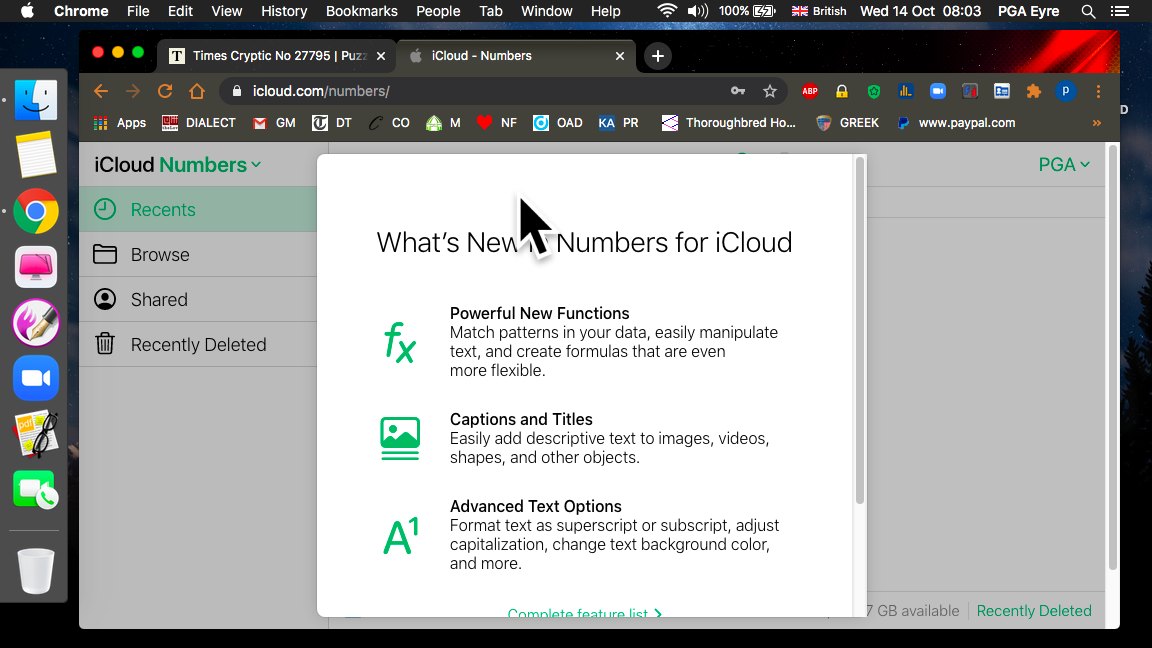Image resolution: width=1152 pixels, height=648 pixels.
Task: Open the PDF glasses app in Dock
Action: tap(35, 434)
